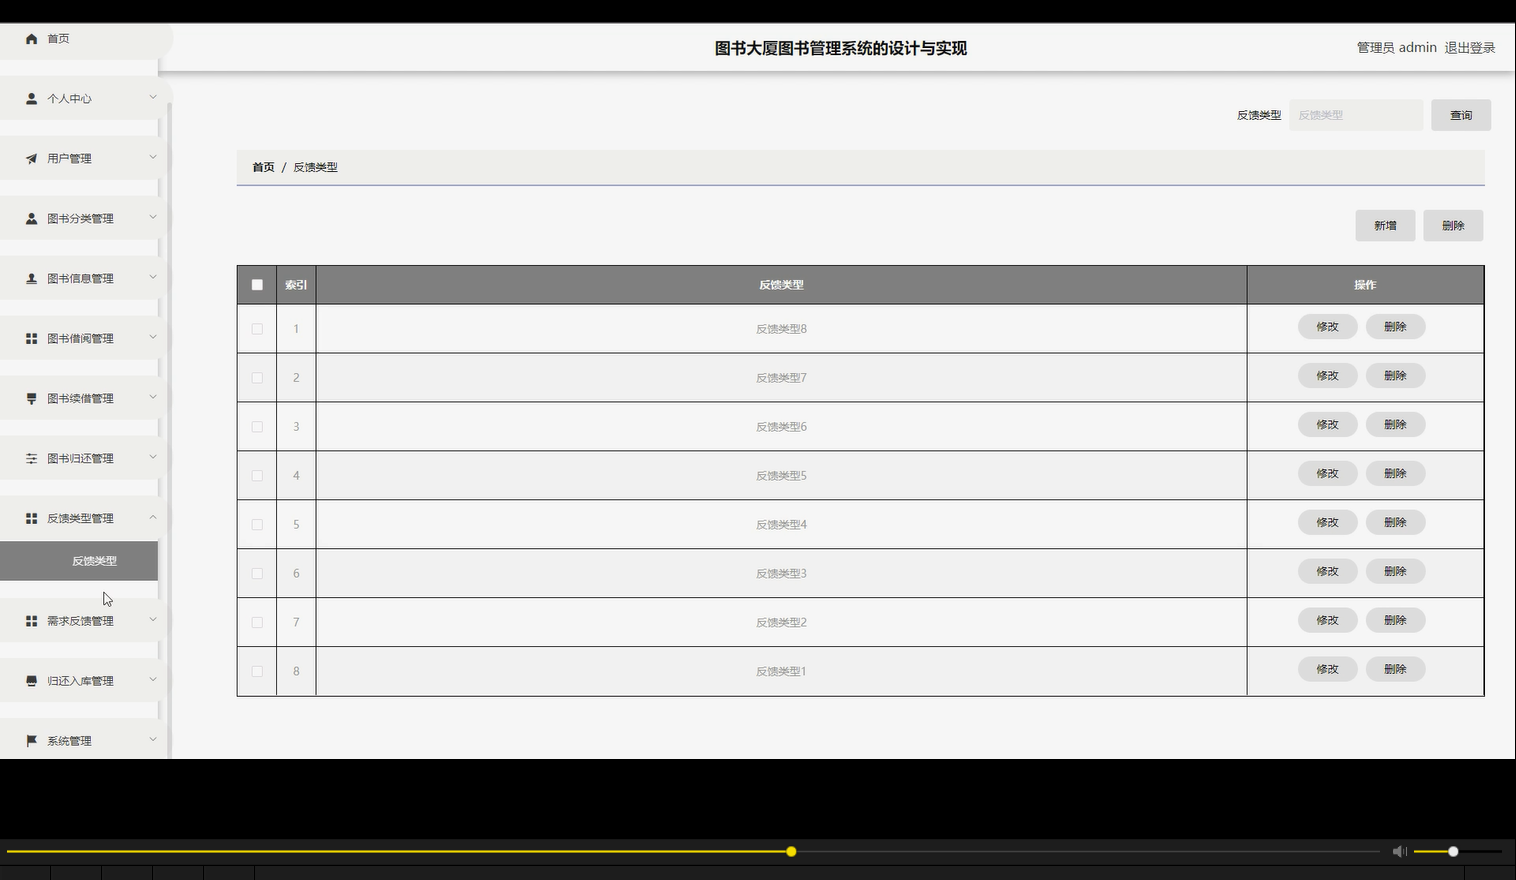Check the box for row 反馈类型2
The image size is (1516, 880).
[x=257, y=623]
